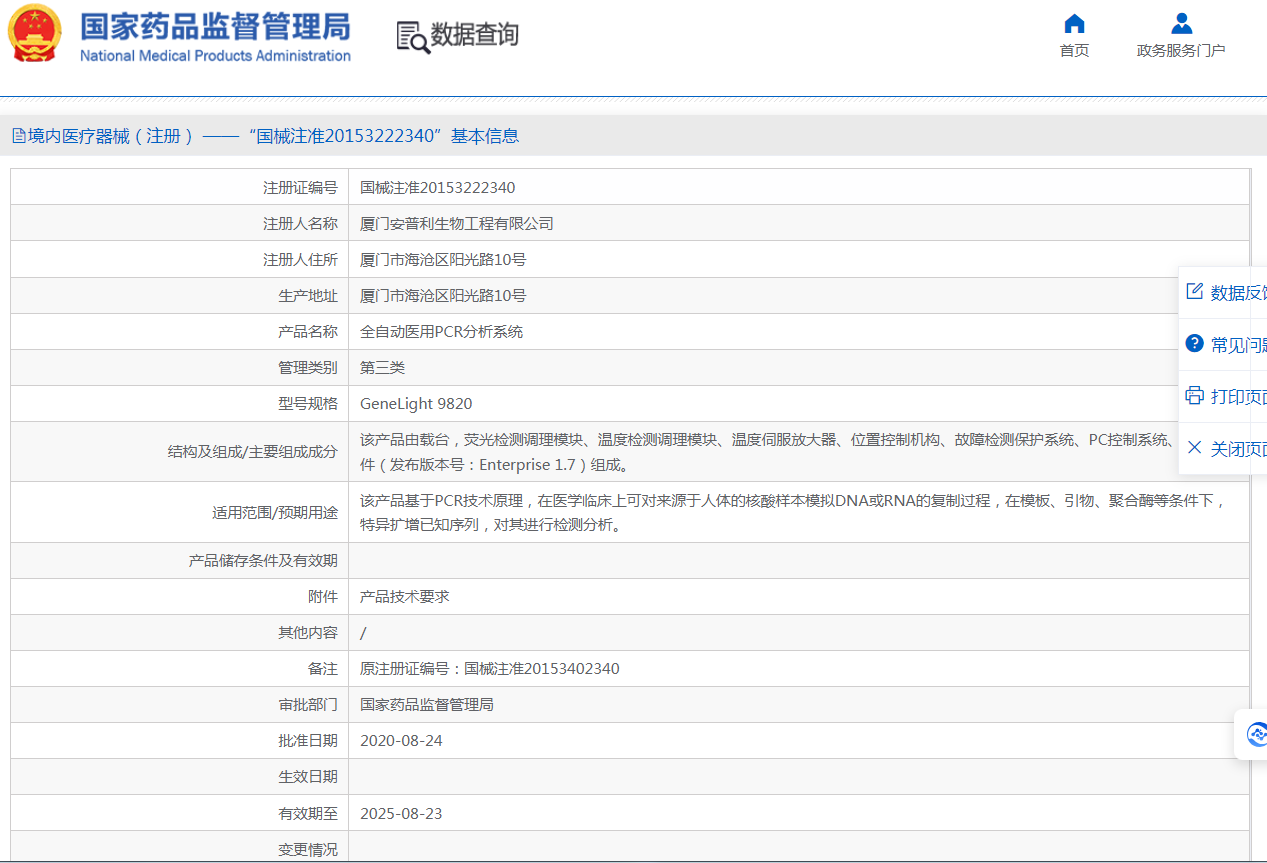This screenshot has width=1267, height=863.
Task: Click the 常见问题 question mark icon
Action: 1194,344
